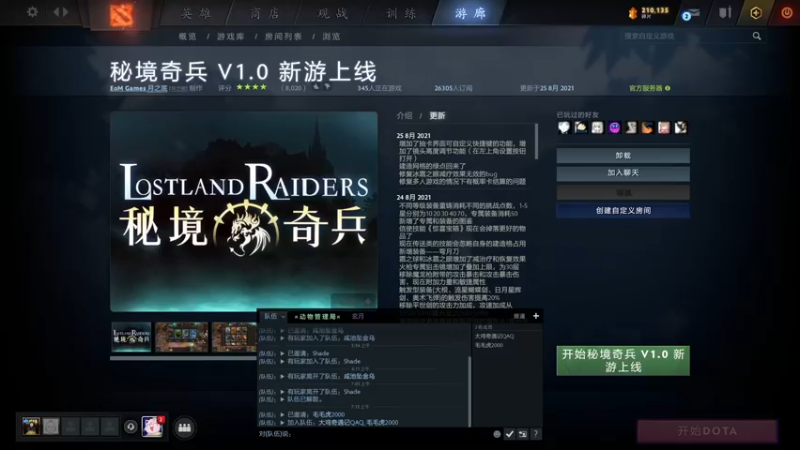The height and width of the screenshot is (450, 800).
Task: Click the pop-out chat window icon
Action: [522, 434]
